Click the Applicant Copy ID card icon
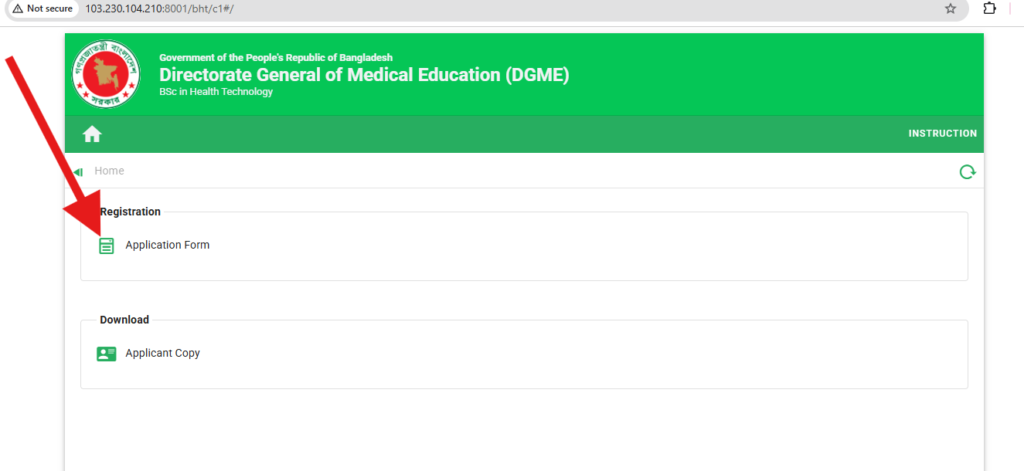Image resolution: width=1024 pixels, height=471 pixels. pos(107,354)
